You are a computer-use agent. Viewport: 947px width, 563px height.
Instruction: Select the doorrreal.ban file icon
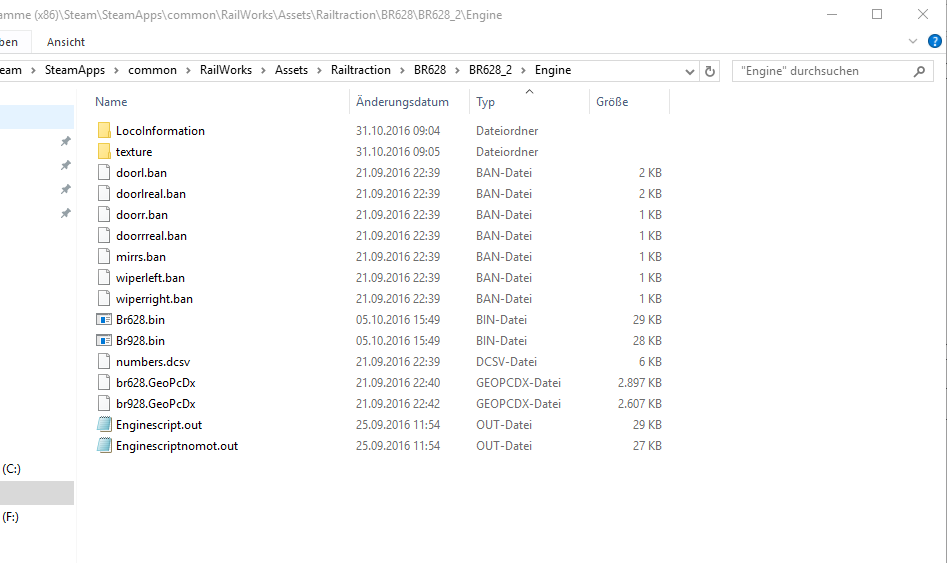pyautogui.click(x=104, y=236)
